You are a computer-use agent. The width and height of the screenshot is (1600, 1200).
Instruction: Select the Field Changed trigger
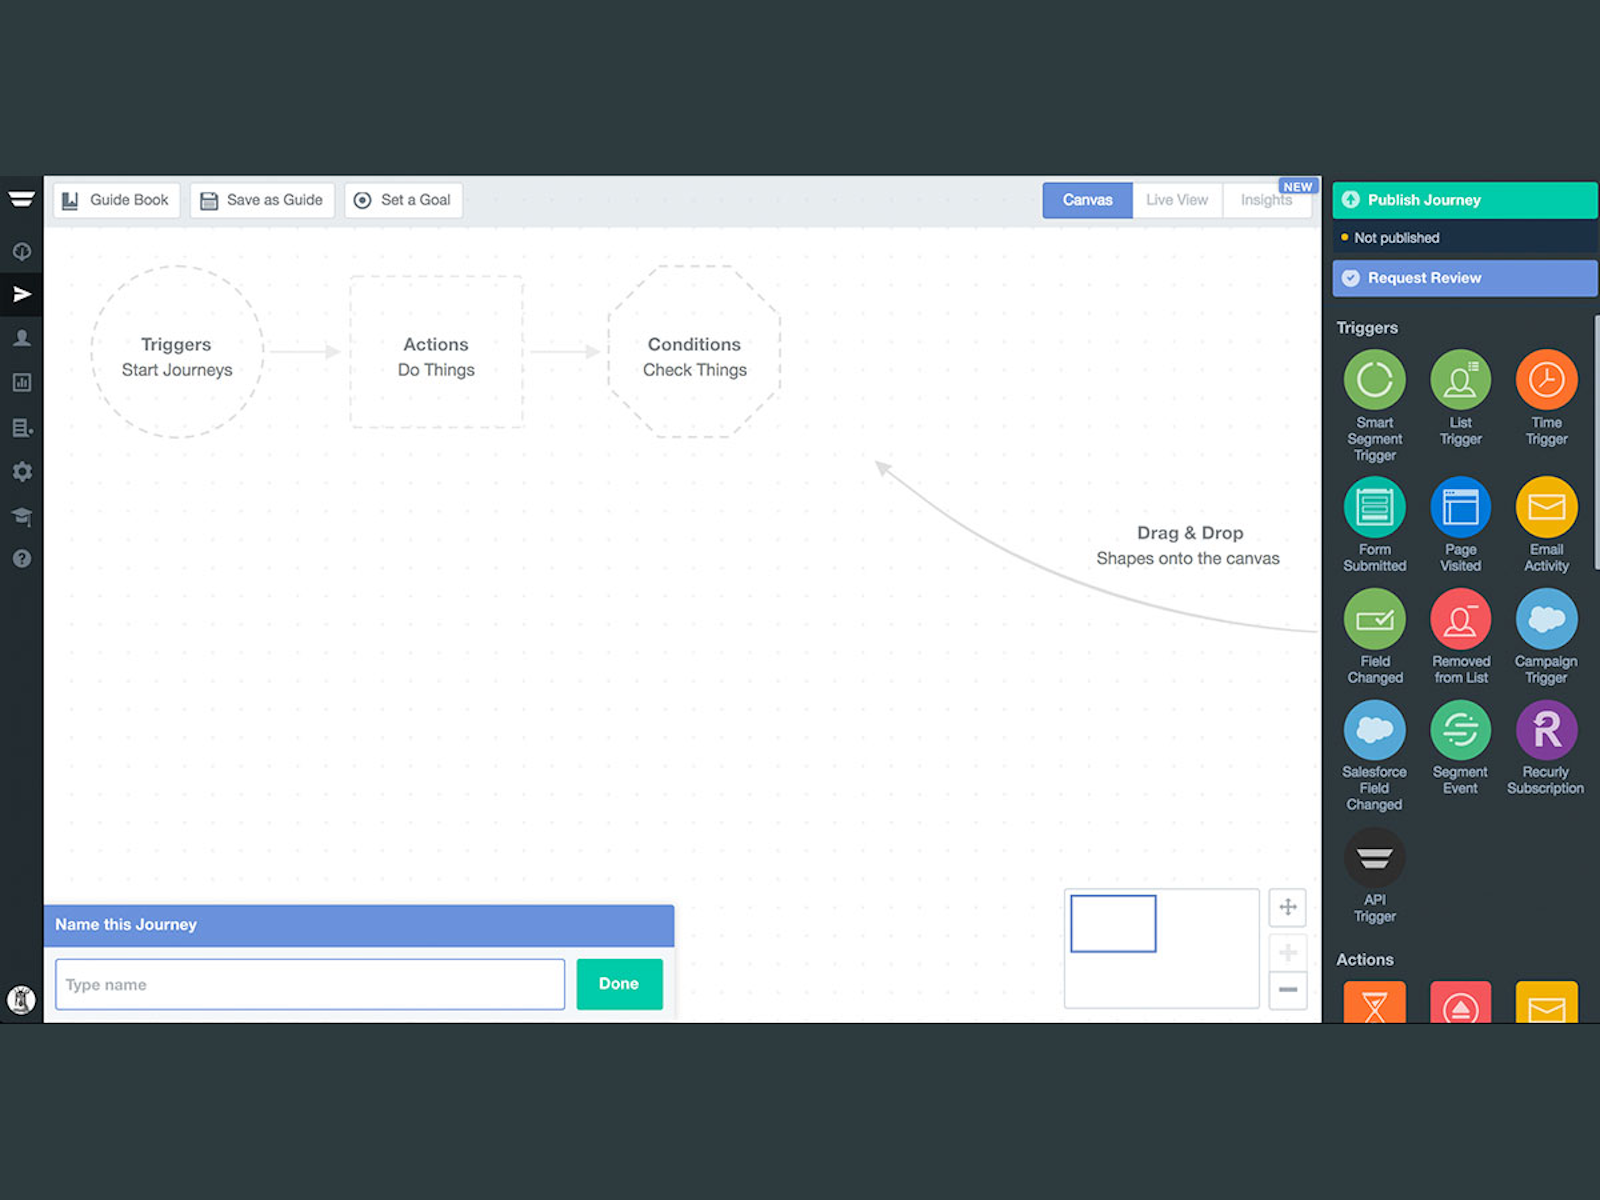[1374, 620]
